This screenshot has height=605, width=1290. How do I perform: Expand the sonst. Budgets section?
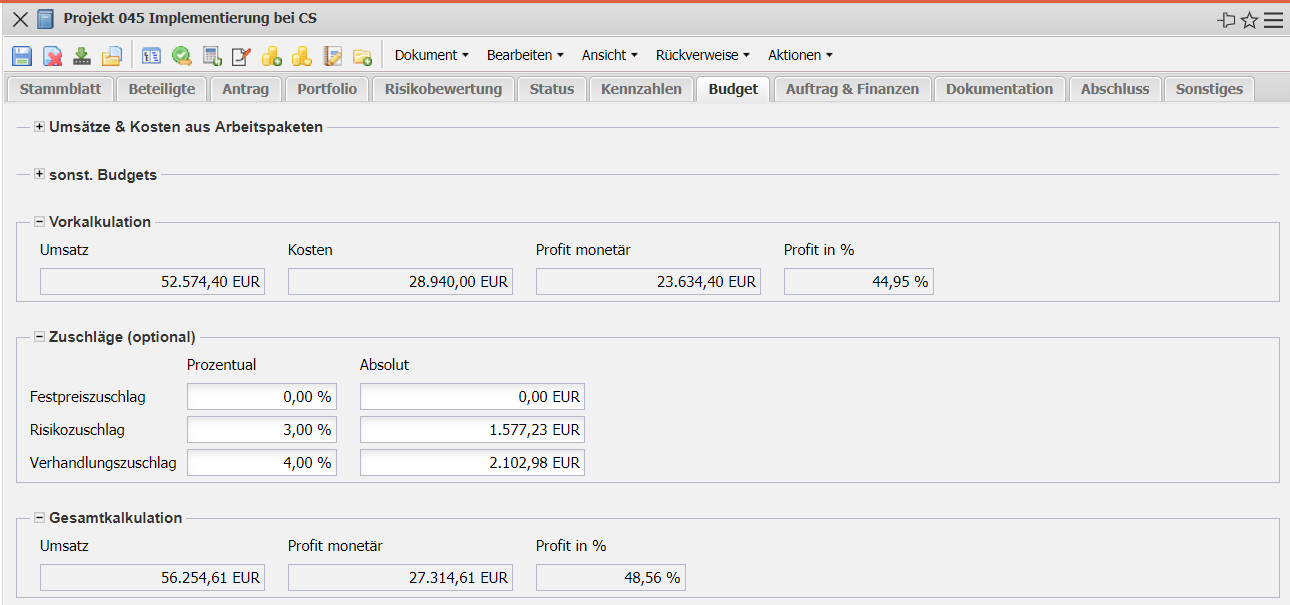pyautogui.click(x=39, y=175)
